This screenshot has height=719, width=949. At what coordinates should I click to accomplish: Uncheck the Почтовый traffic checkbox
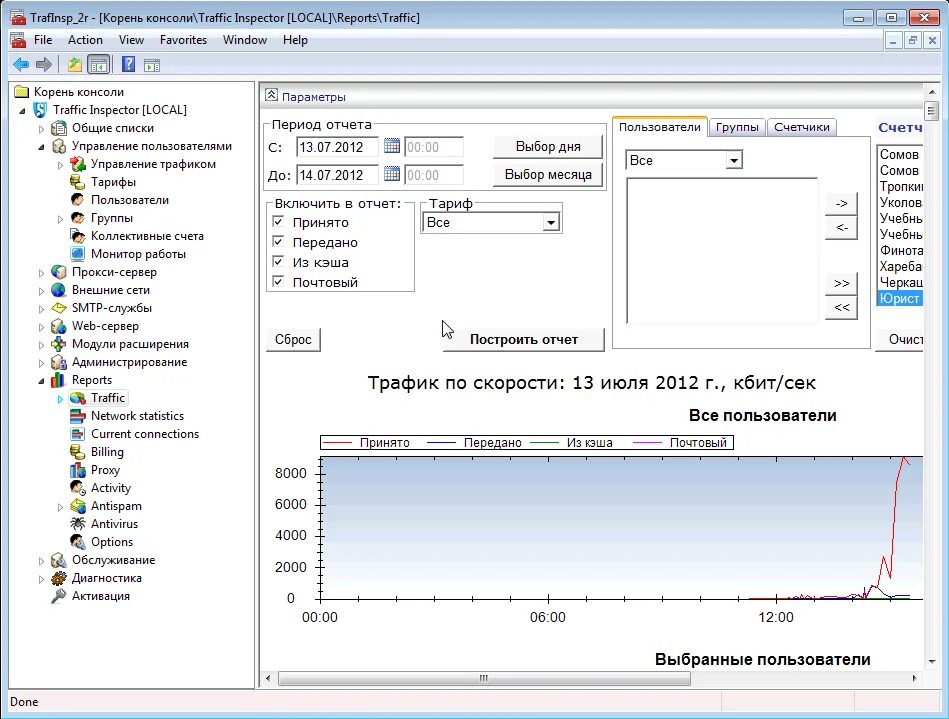coord(276,282)
